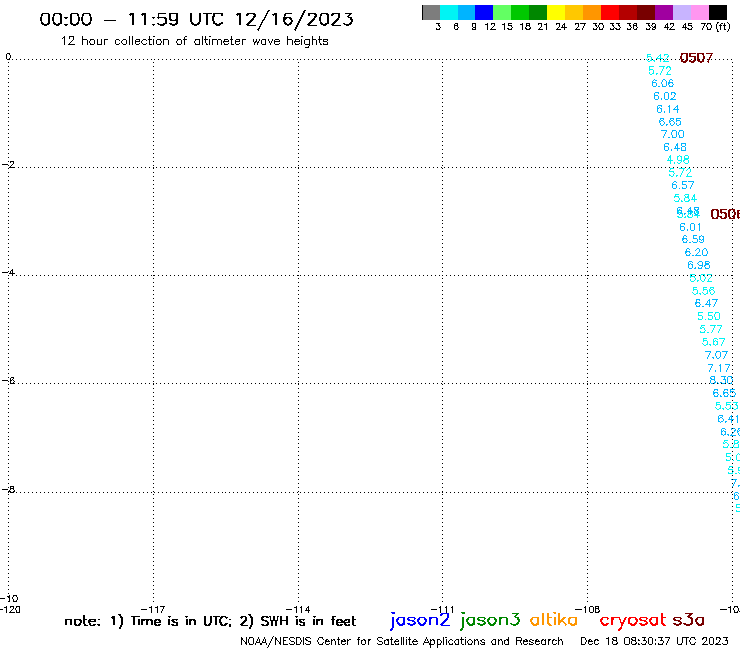Click the -4 latitude axis label
This screenshot has height=650, width=740.
[8, 272]
